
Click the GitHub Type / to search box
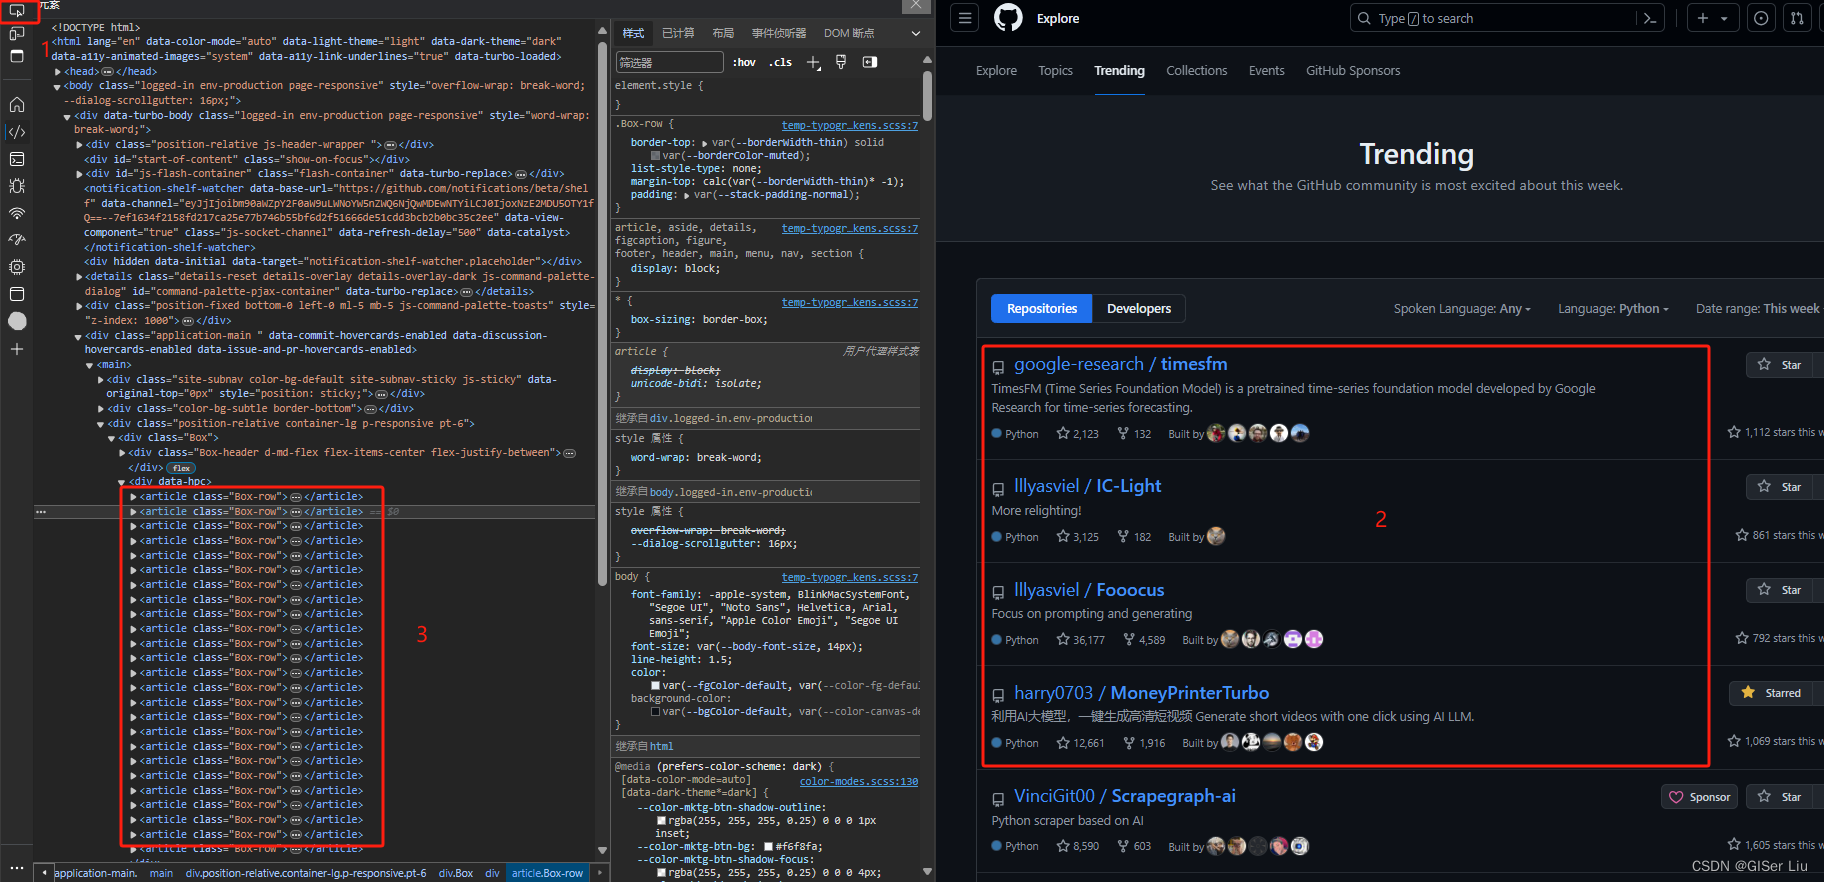[1492, 18]
